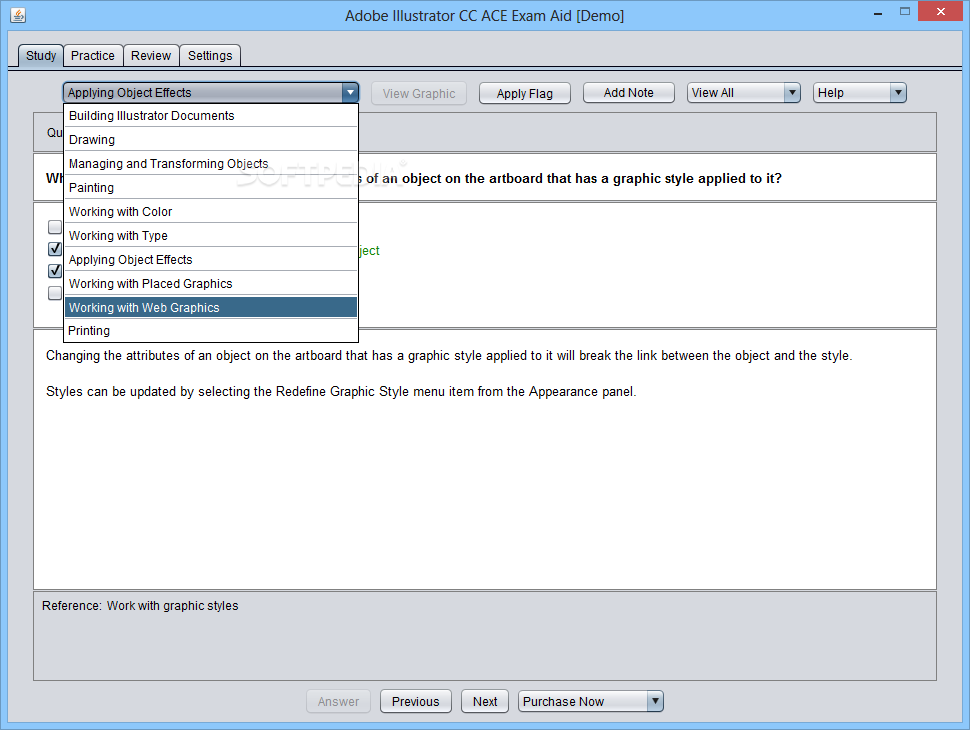Collapse the Applying Object Effects topic dropdown

click(211, 93)
